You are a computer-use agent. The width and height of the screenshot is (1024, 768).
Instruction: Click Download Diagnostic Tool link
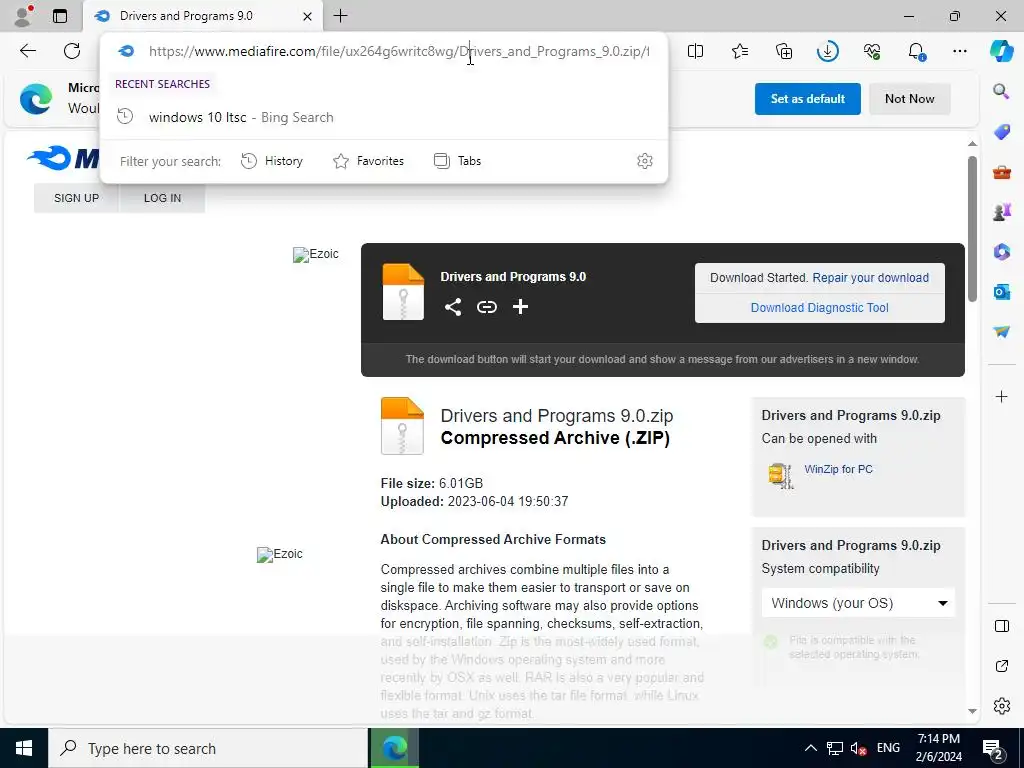tap(819, 308)
